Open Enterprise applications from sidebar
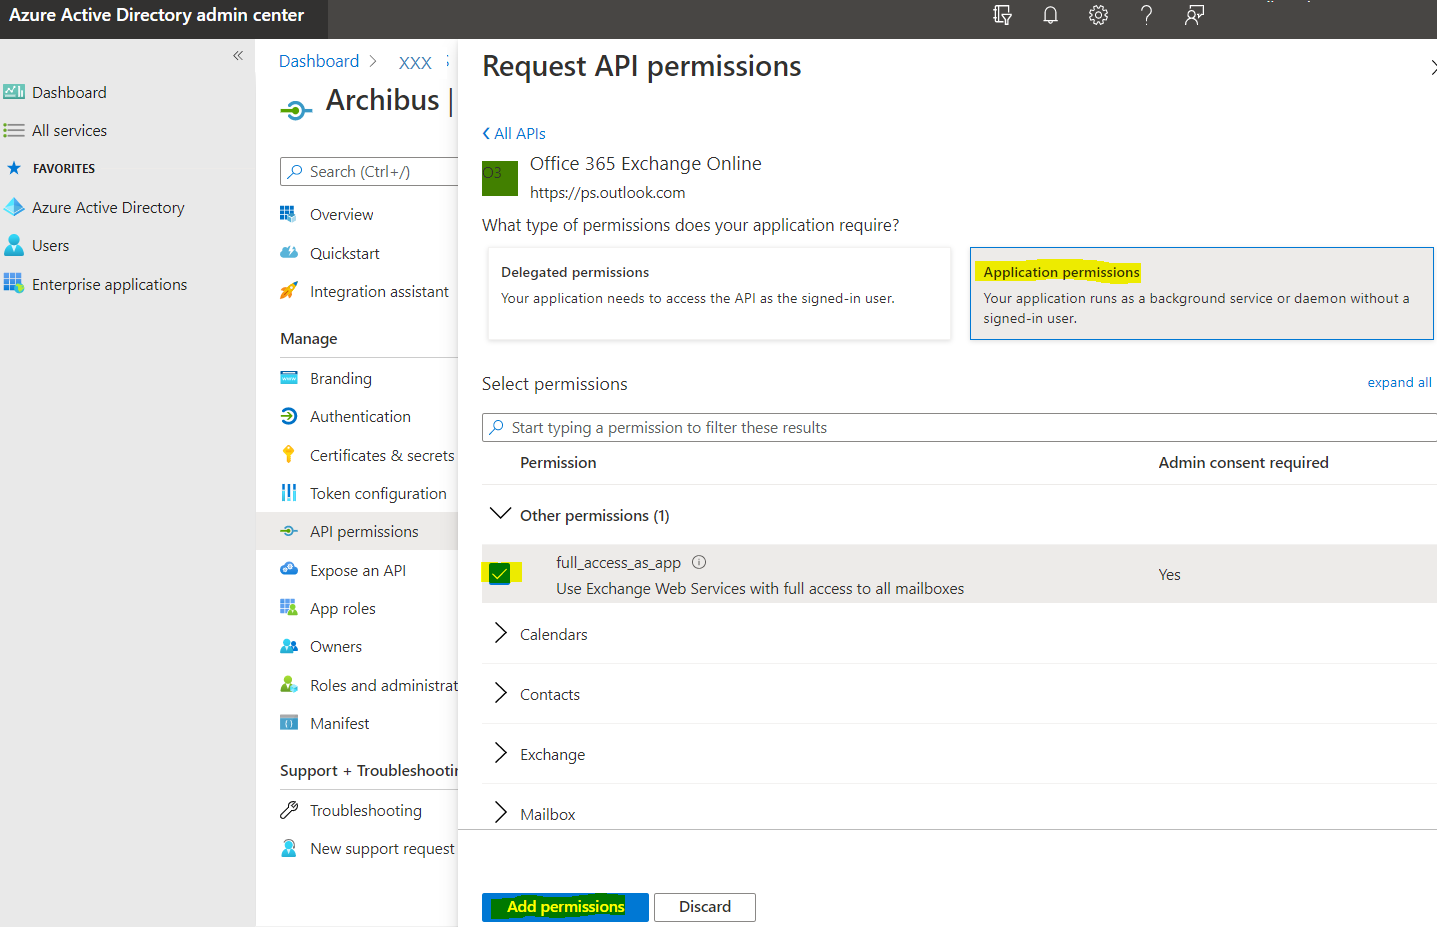Image resolution: width=1437 pixels, height=927 pixels. pyautogui.click(x=110, y=284)
